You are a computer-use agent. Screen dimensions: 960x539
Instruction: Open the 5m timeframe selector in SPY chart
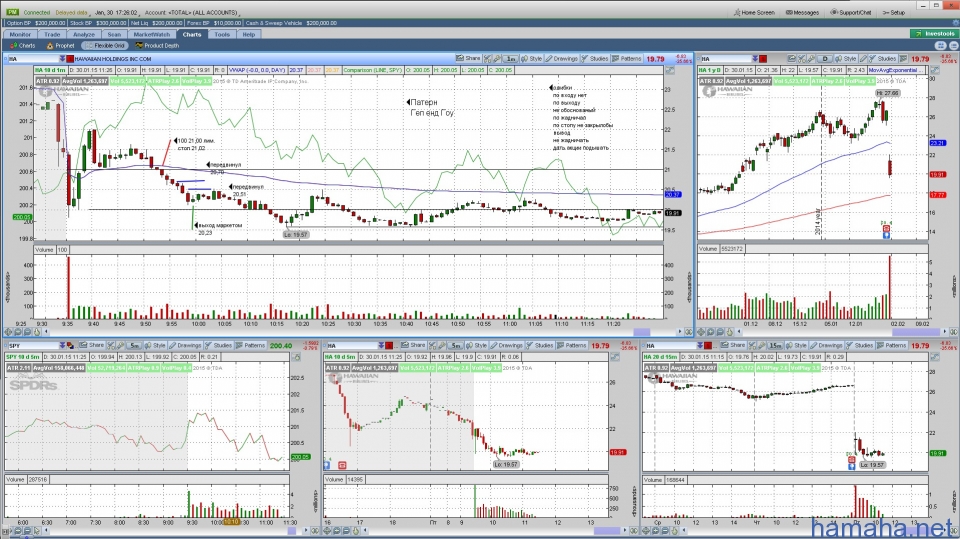pos(135,345)
